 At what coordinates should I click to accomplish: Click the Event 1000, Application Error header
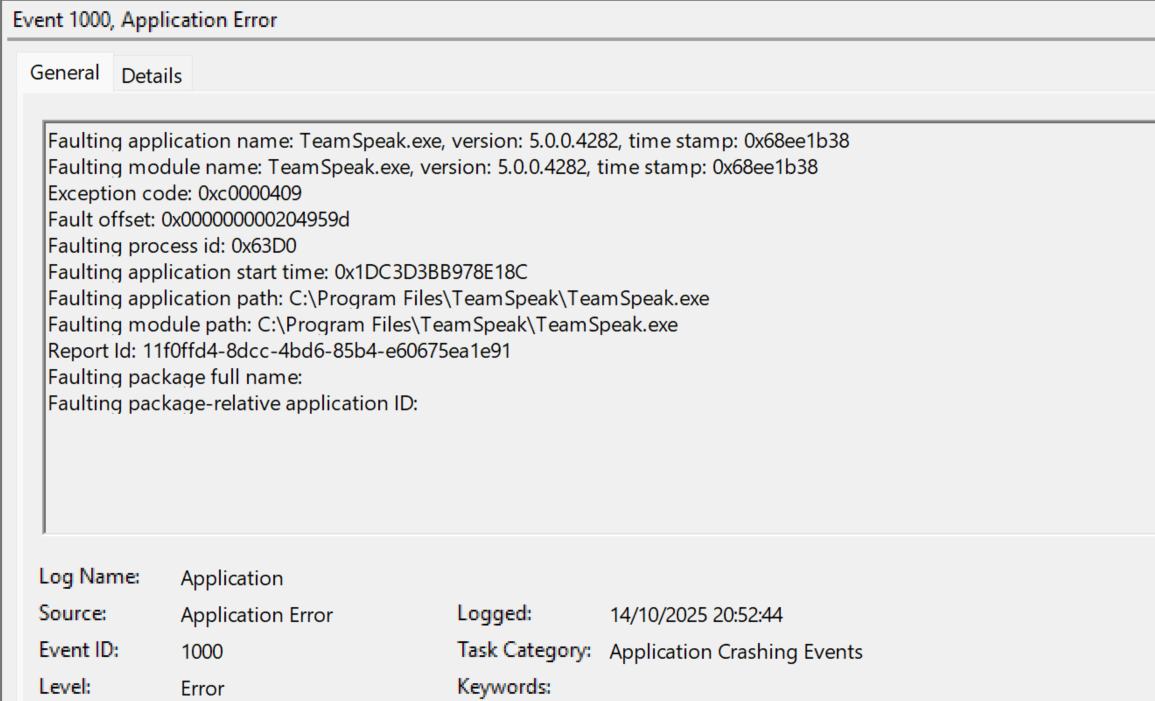coord(145,20)
